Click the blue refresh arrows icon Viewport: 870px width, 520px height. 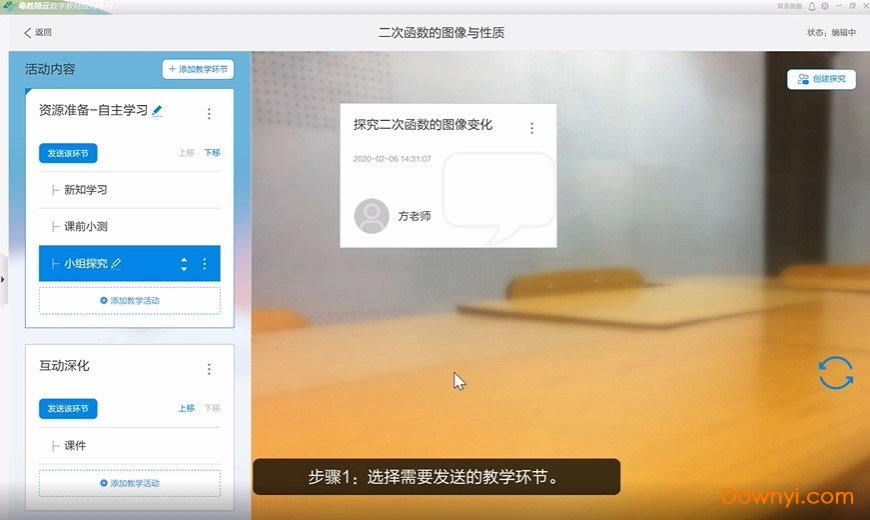tap(836, 373)
